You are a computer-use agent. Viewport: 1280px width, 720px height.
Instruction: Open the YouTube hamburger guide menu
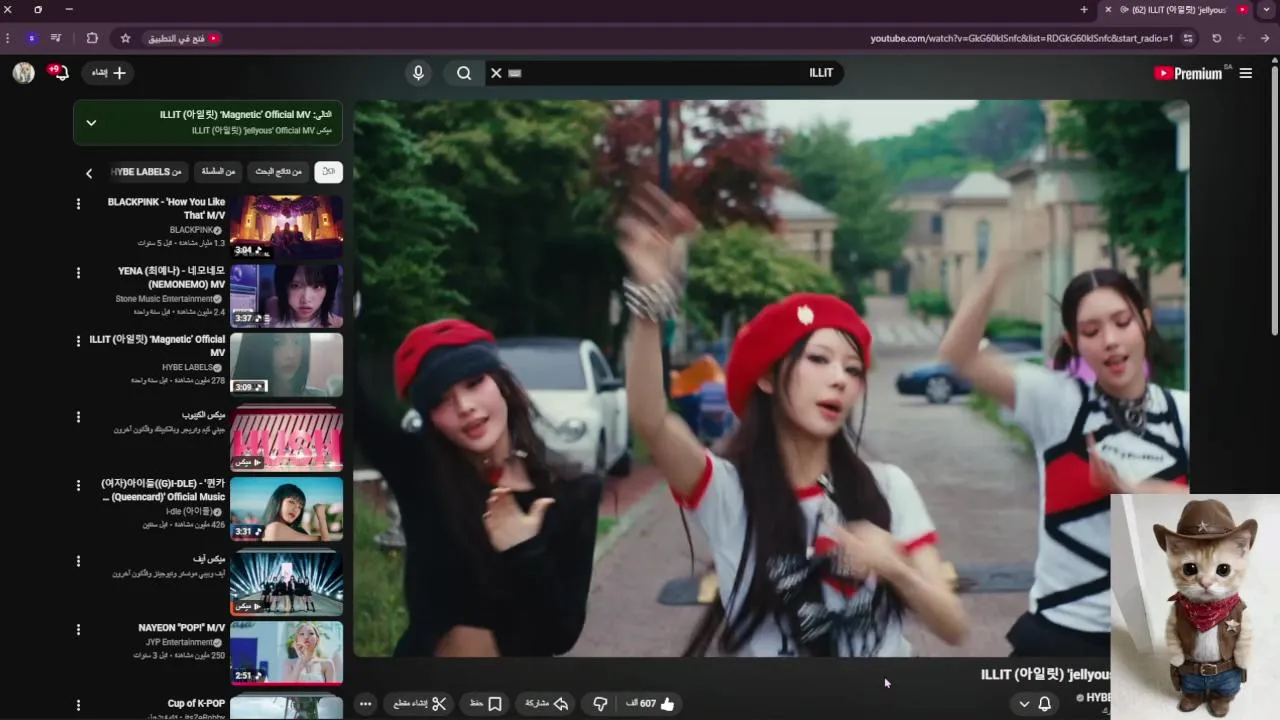pyautogui.click(x=1245, y=73)
